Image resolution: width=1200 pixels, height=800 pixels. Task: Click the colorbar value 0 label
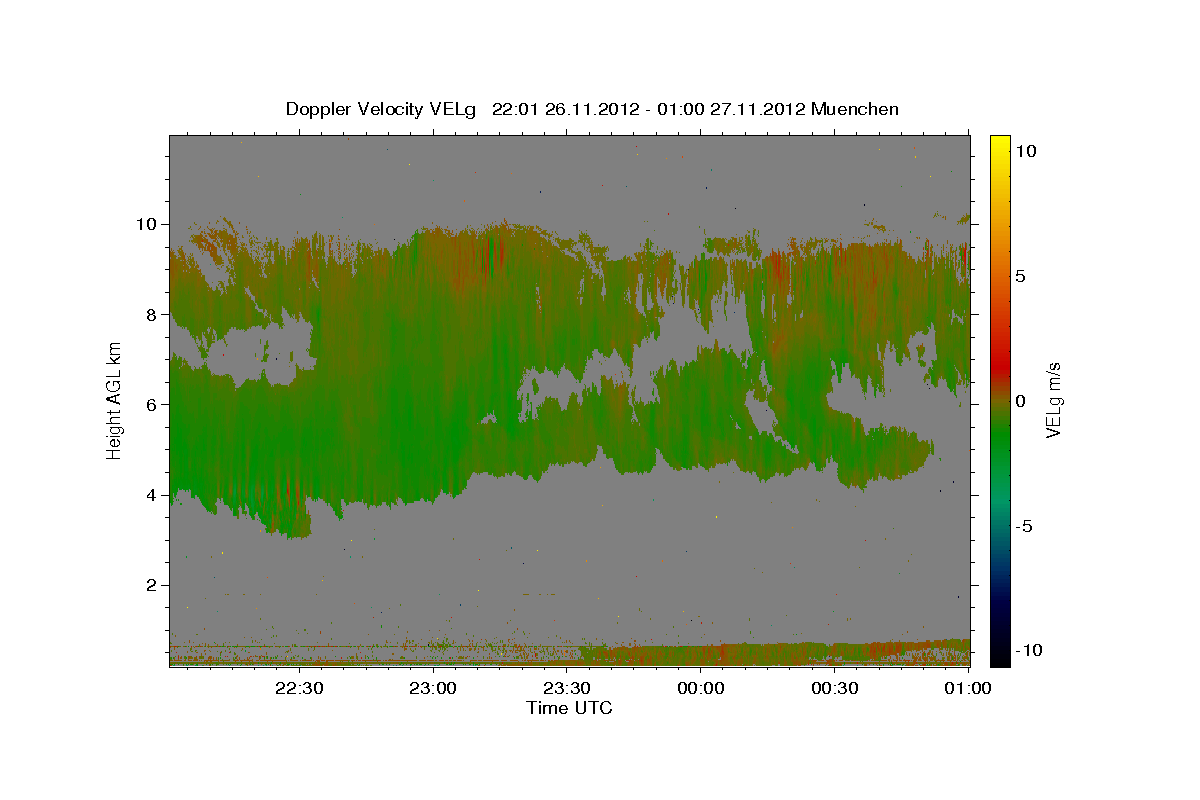[x=1020, y=400]
